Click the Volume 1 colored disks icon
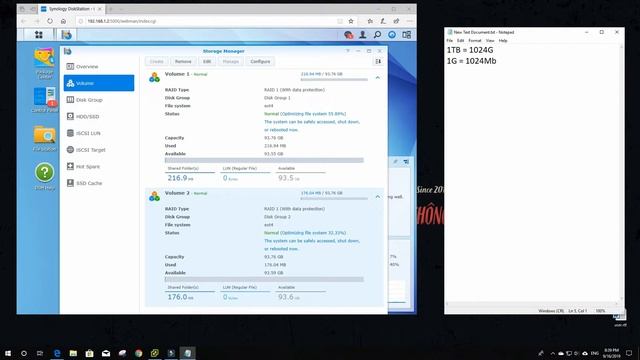Image resolution: width=640 pixels, height=360 pixels. [x=154, y=77]
